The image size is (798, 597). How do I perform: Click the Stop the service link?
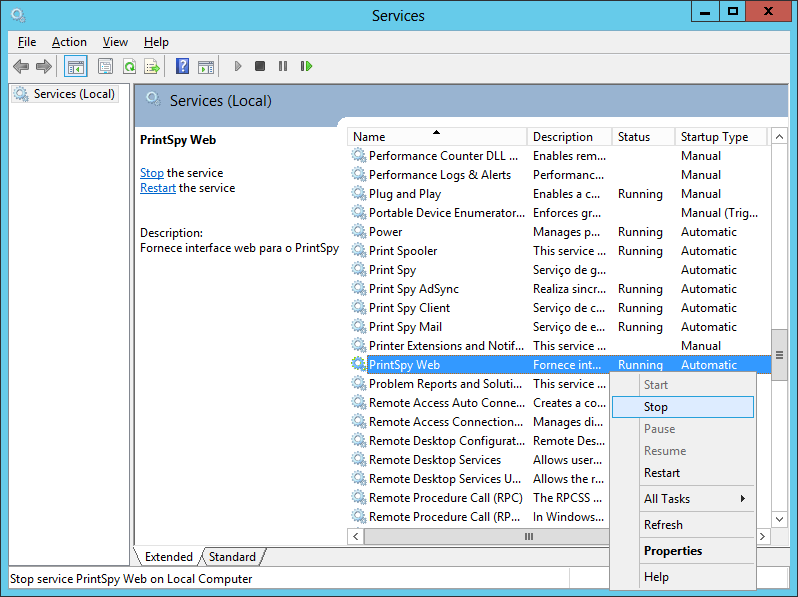click(152, 173)
